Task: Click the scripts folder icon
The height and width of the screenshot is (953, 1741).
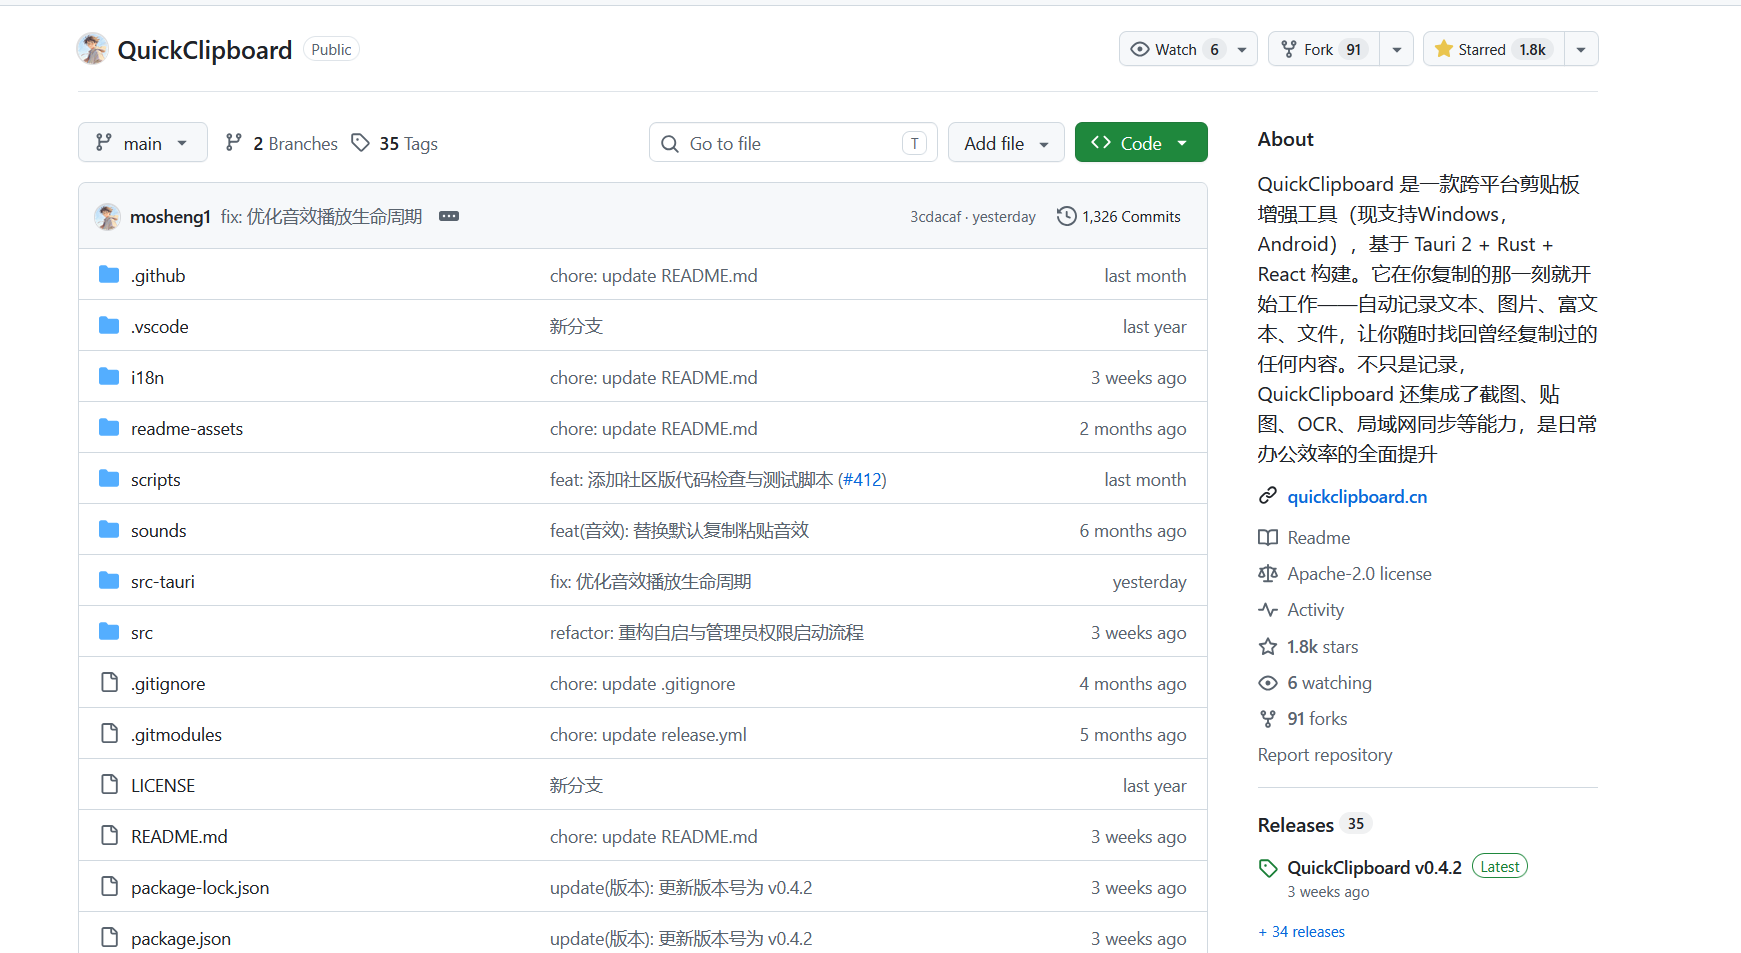Action: [109, 479]
